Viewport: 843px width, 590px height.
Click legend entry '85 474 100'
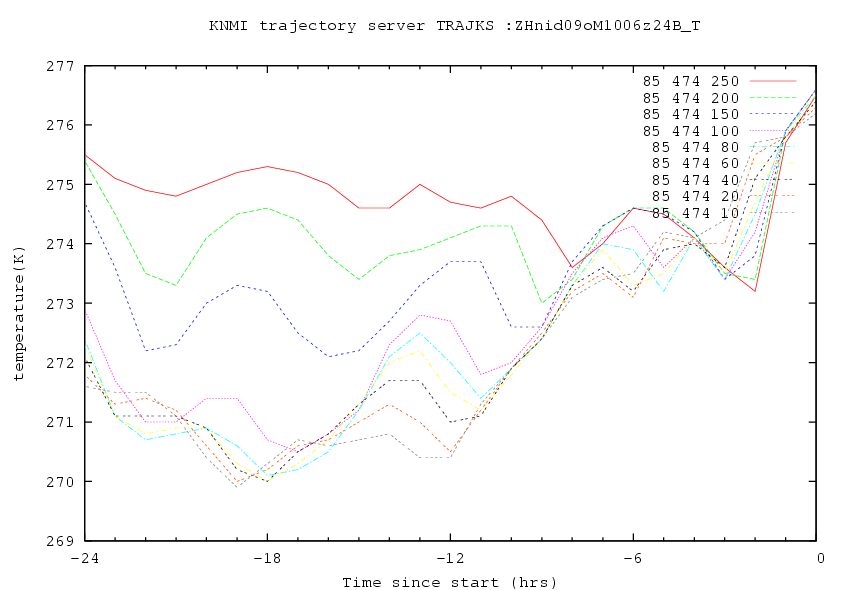tap(691, 131)
